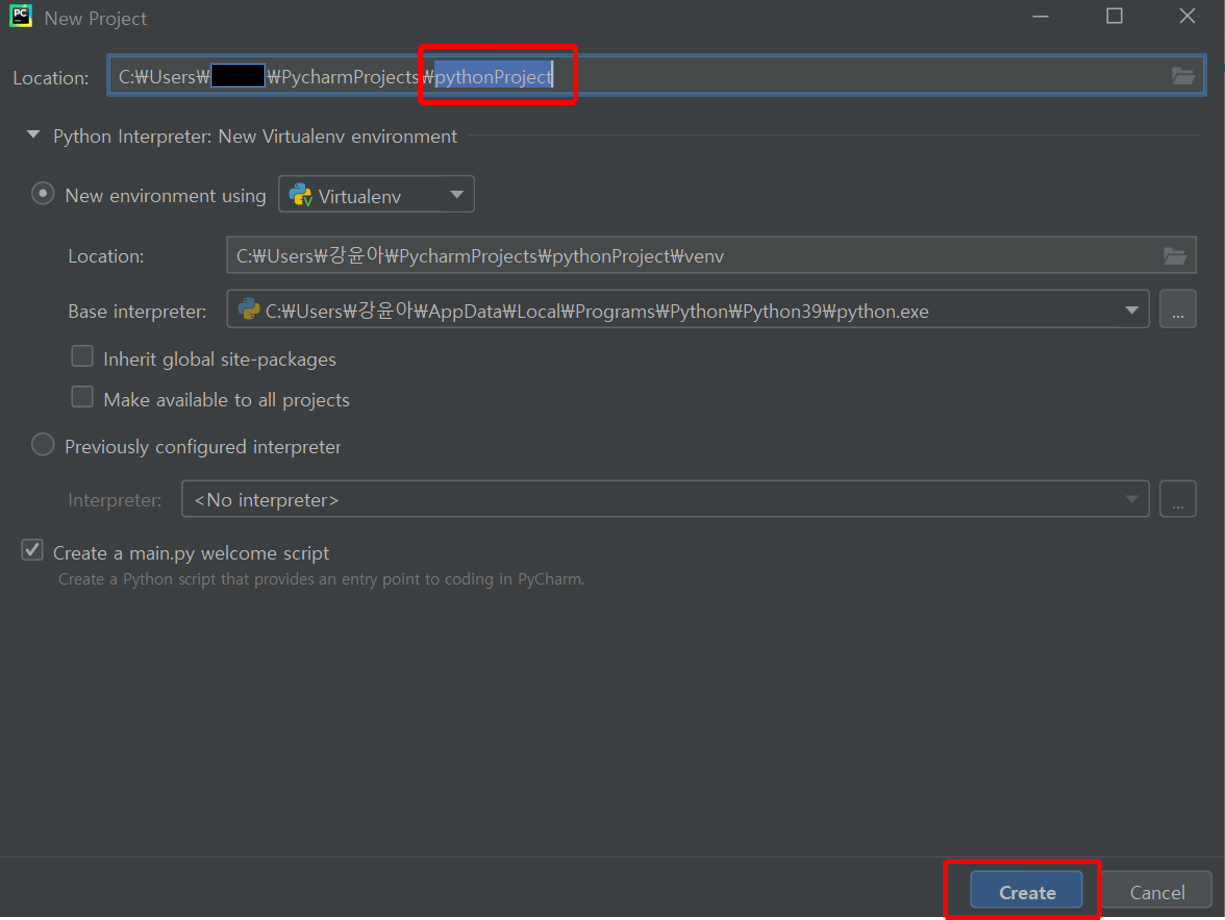Click the 'Base interpreter:' label
The height and width of the screenshot is (920, 1225).
pos(137,311)
